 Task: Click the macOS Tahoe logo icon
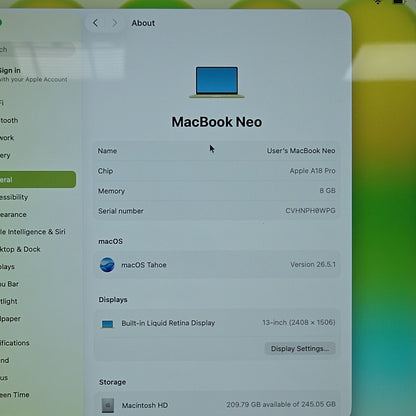pos(107,265)
